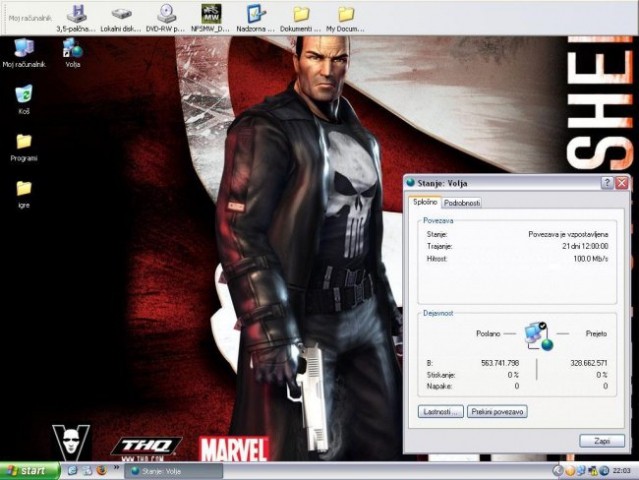Switch to the Splošno tab
The height and width of the screenshot is (480, 639).
coord(425,202)
